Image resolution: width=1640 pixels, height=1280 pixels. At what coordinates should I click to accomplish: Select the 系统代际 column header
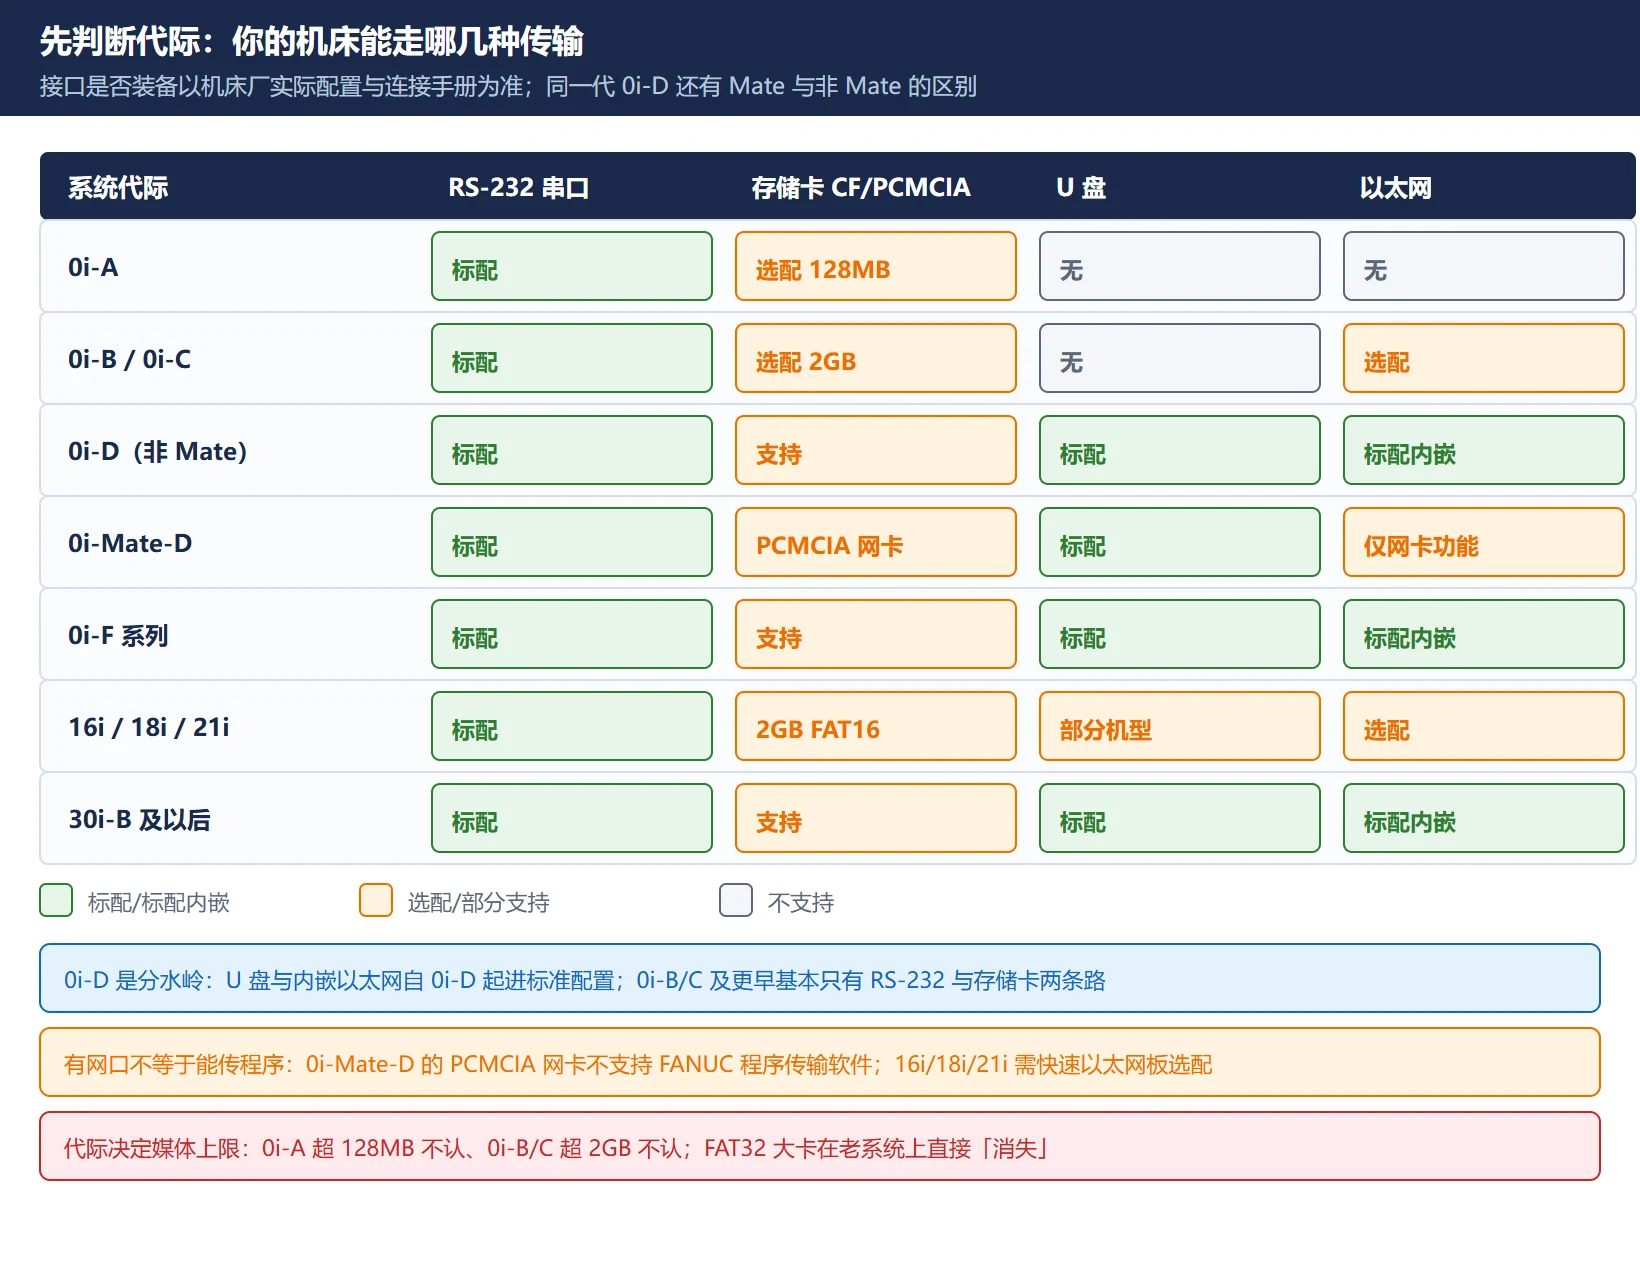pos(118,187)
